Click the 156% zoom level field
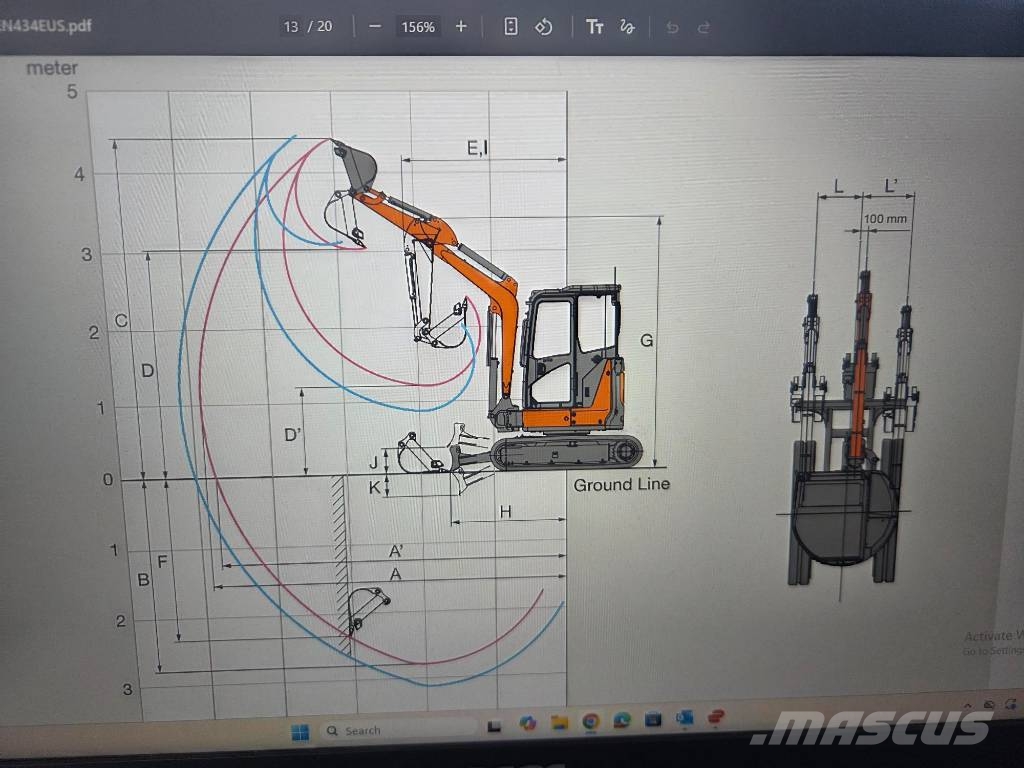Viewport: 1024px width, 768px height. tap(418, 27)
